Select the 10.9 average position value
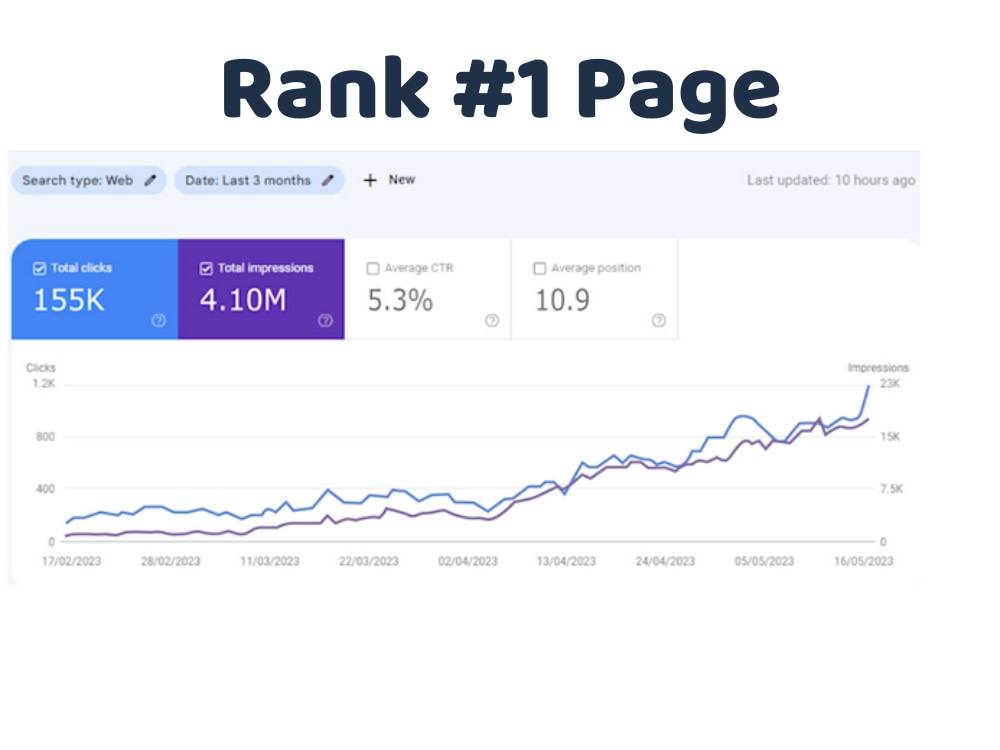1000x750 pixels. (562, 300)
